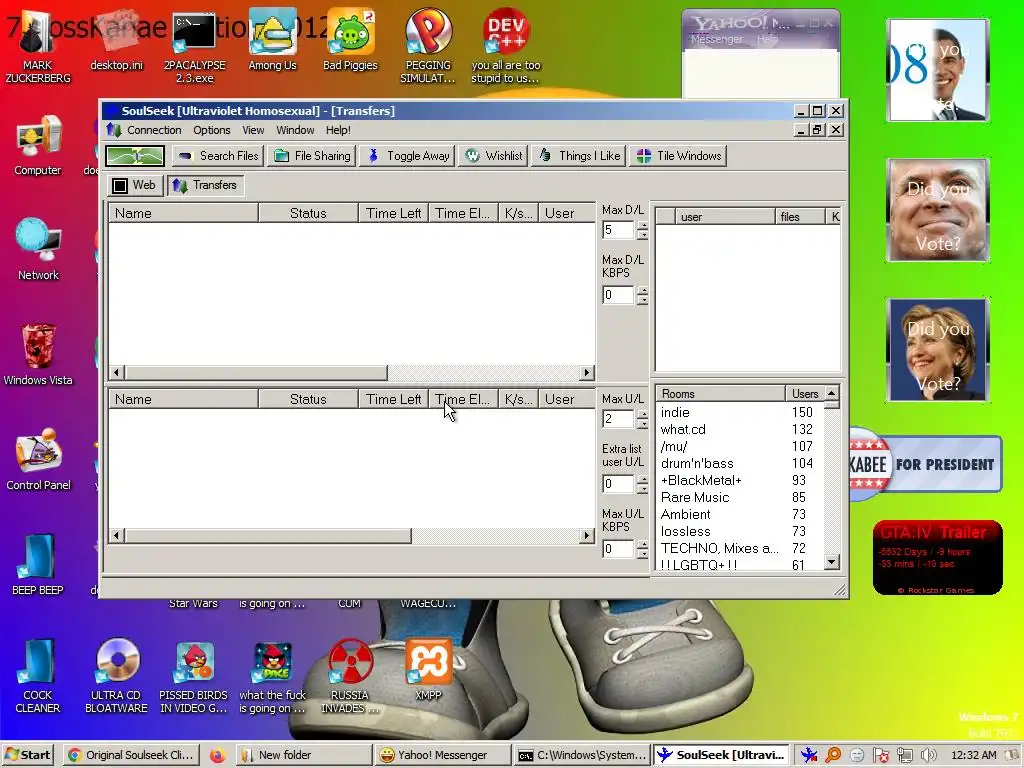Screen dimensions: 1024x768
Task: Click the Max U/L KBPS spinner
Action: (643, 549)
